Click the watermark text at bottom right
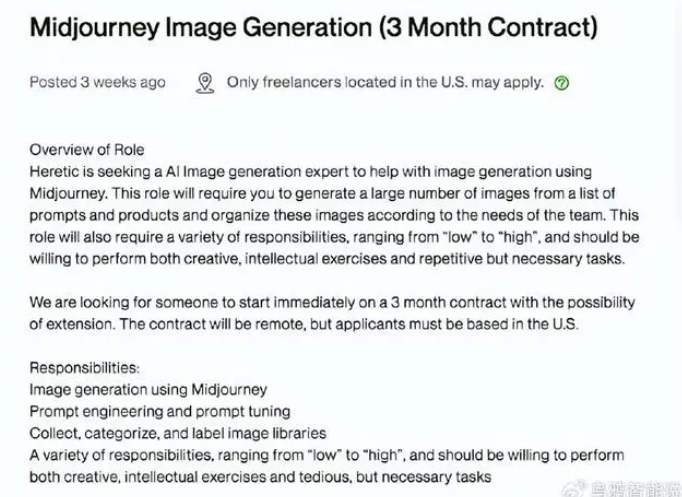Image resolution: width=682 pixels, height=497 pixels. click(635, 489)
